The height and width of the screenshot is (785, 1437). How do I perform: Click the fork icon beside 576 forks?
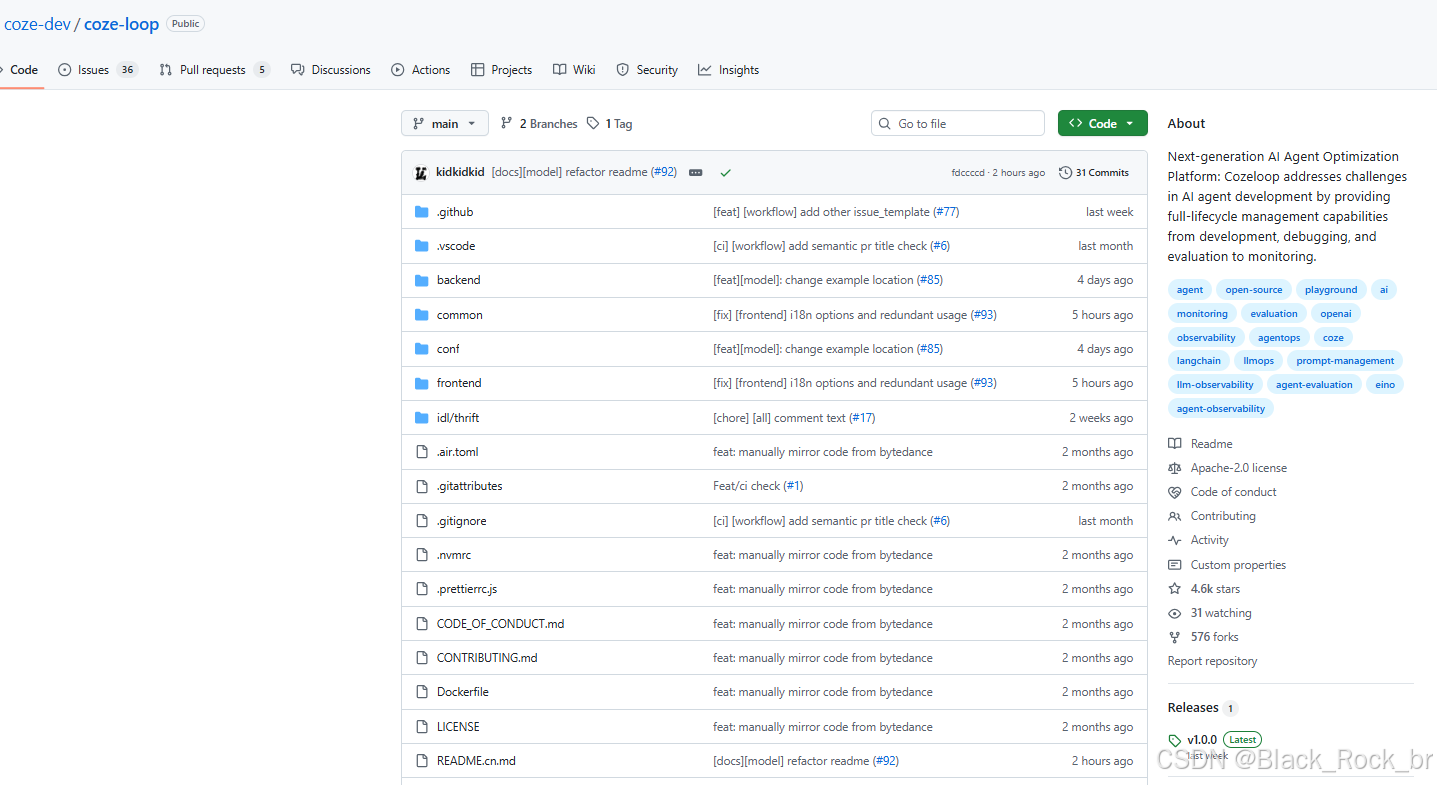(x=1175, y=637)
